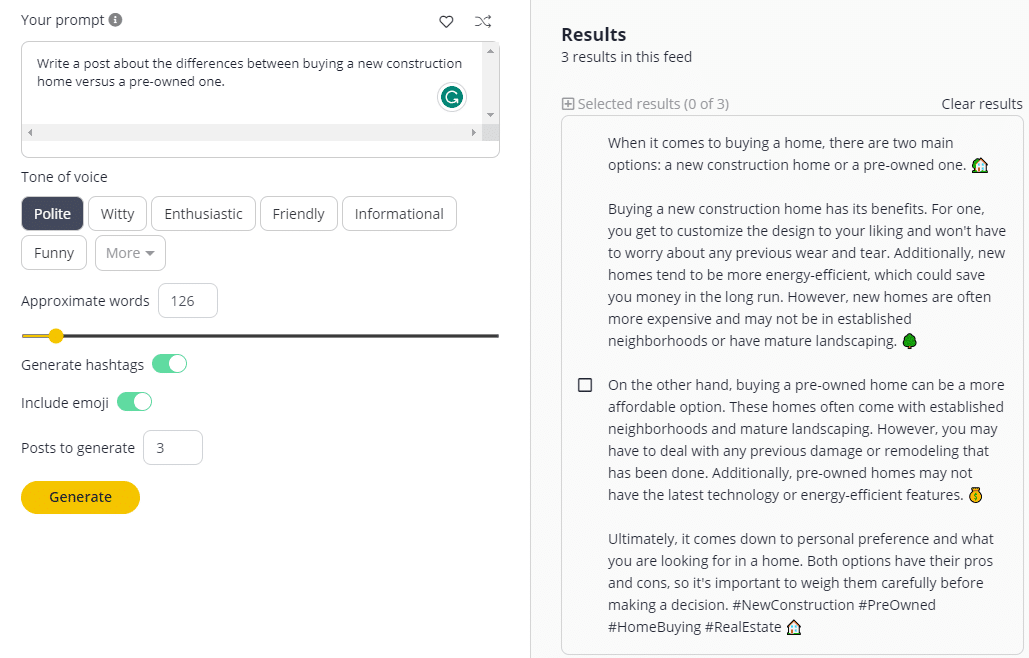Click inside the Posts to generate field
1029x658 pixels.
(172, 447)
